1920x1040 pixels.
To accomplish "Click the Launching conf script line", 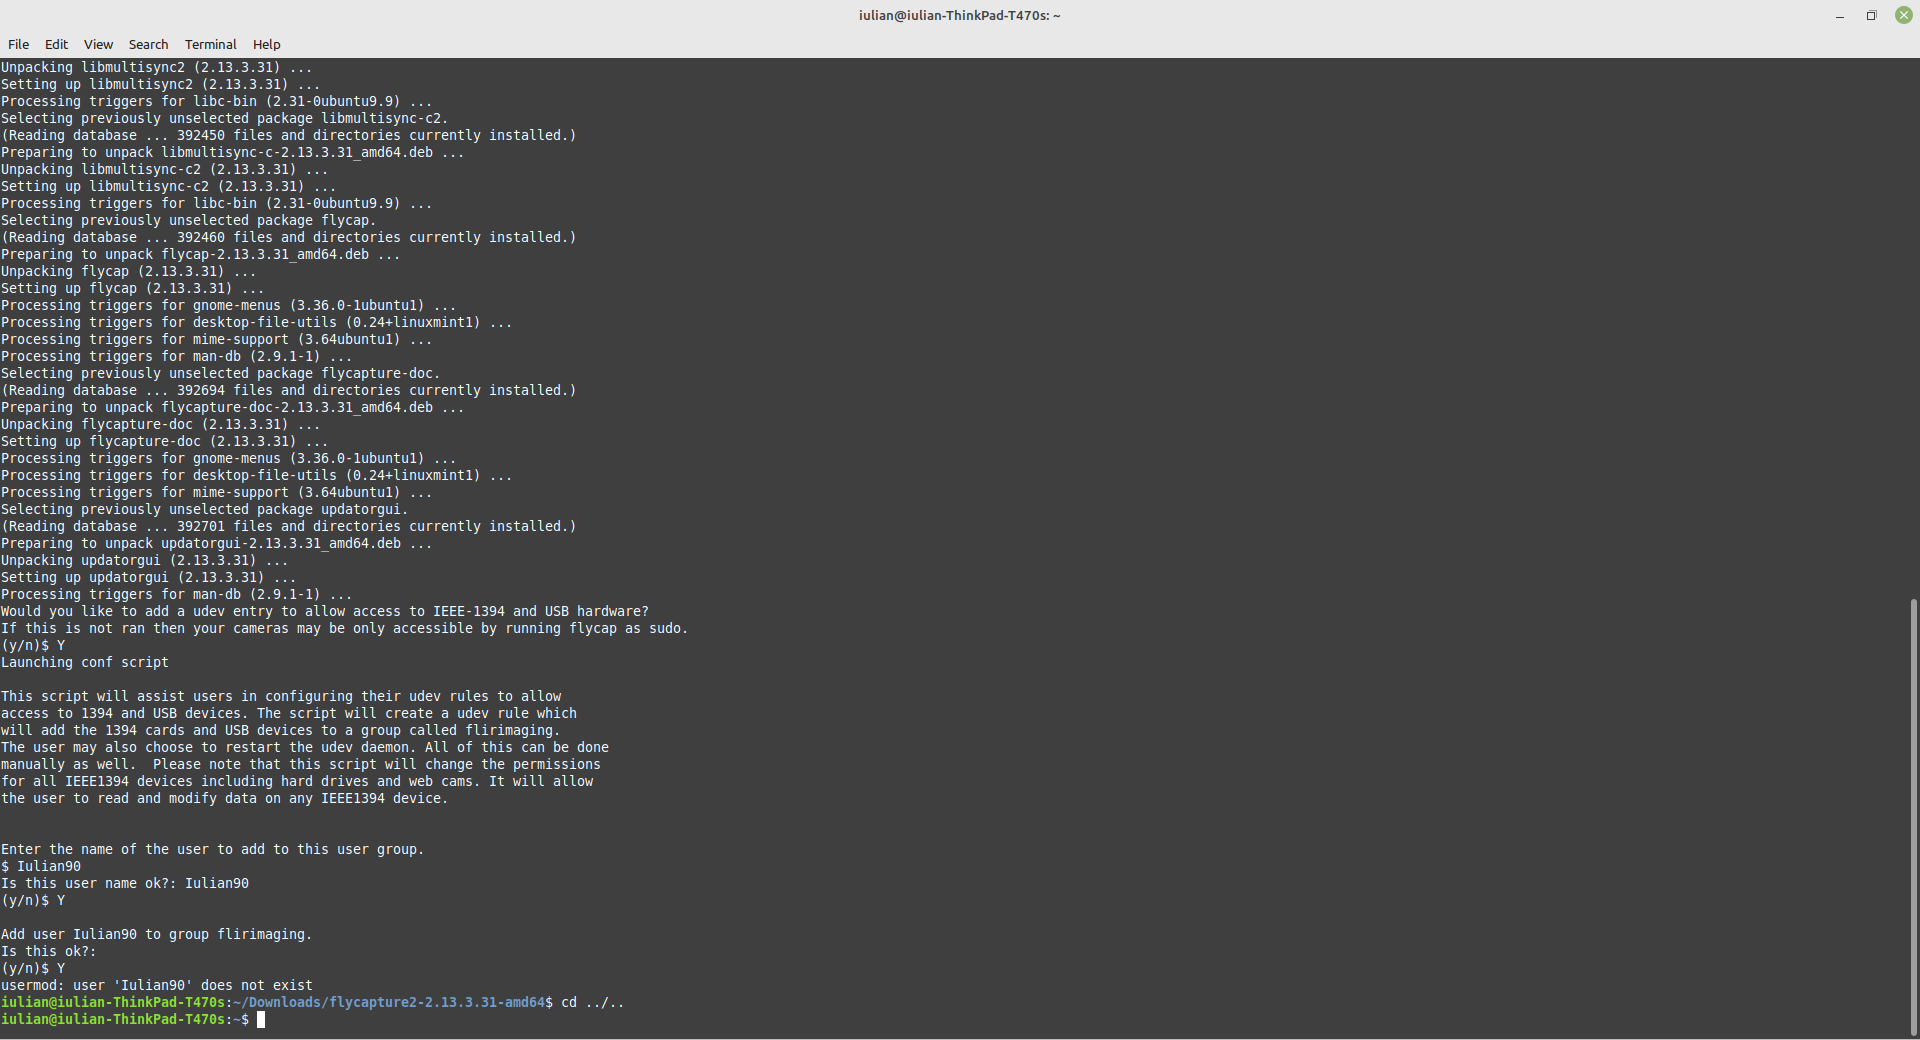I will (86, 662).
